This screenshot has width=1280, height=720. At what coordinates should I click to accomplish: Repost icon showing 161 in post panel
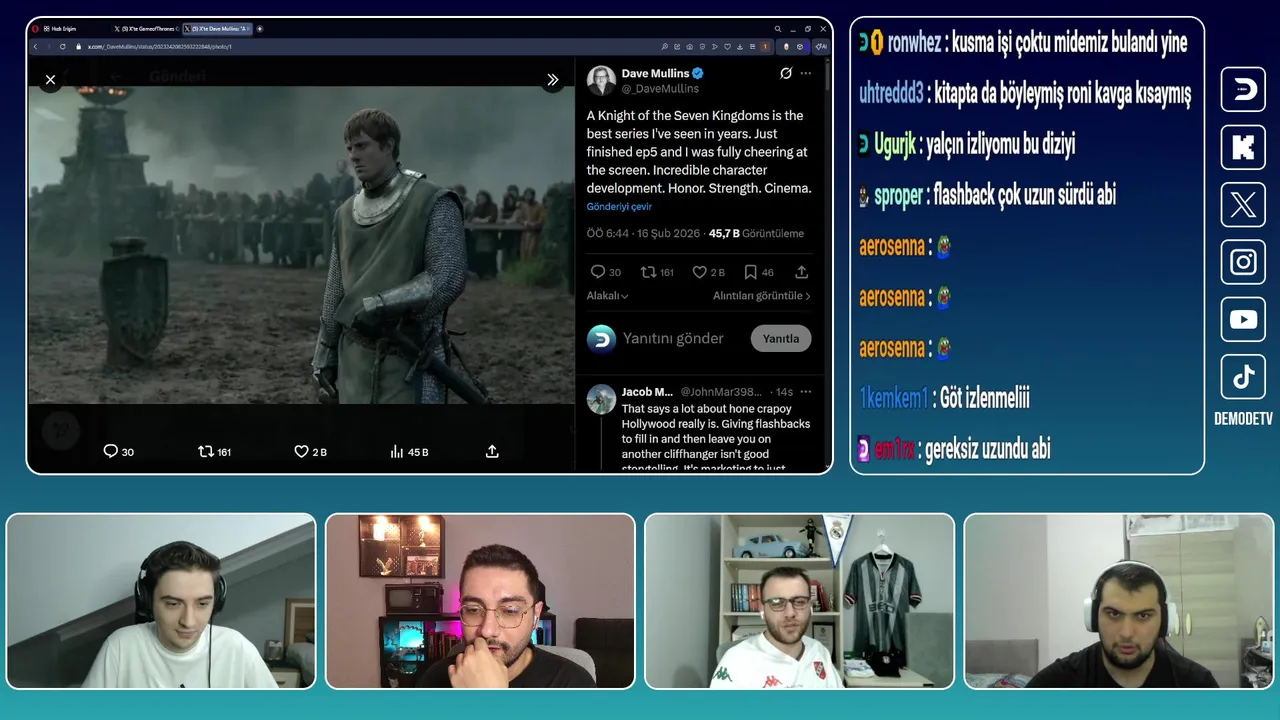pyautogui.click(x=648, y=272)
